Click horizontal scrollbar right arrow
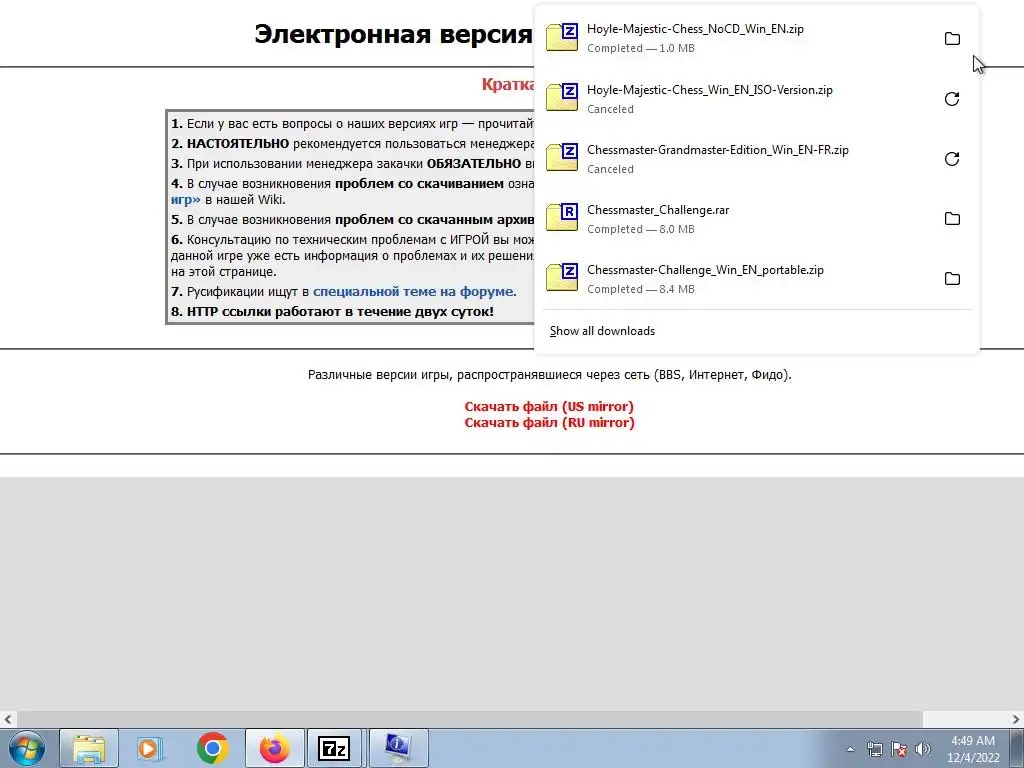Screen dimensions: 1024x768 (1016, 720)
